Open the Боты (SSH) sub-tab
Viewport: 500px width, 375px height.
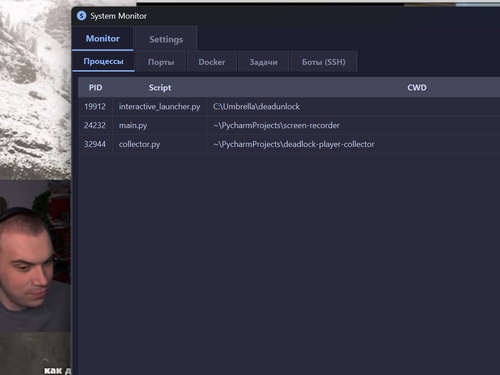[324, 62]
